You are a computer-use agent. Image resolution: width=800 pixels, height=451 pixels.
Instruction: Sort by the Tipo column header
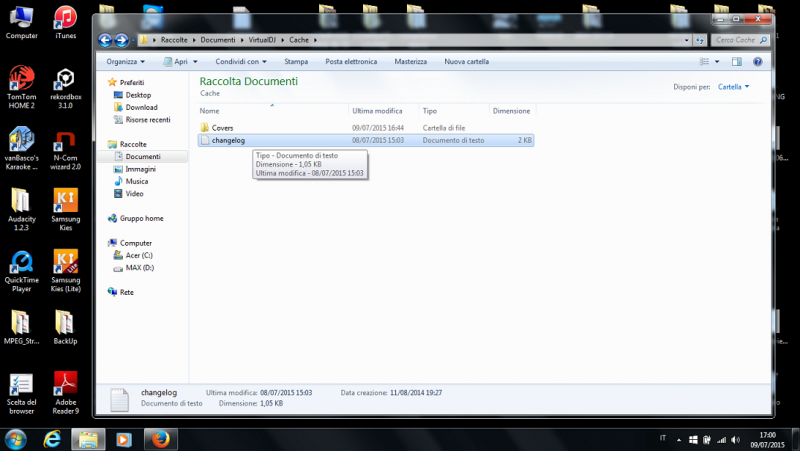(454, 111)
